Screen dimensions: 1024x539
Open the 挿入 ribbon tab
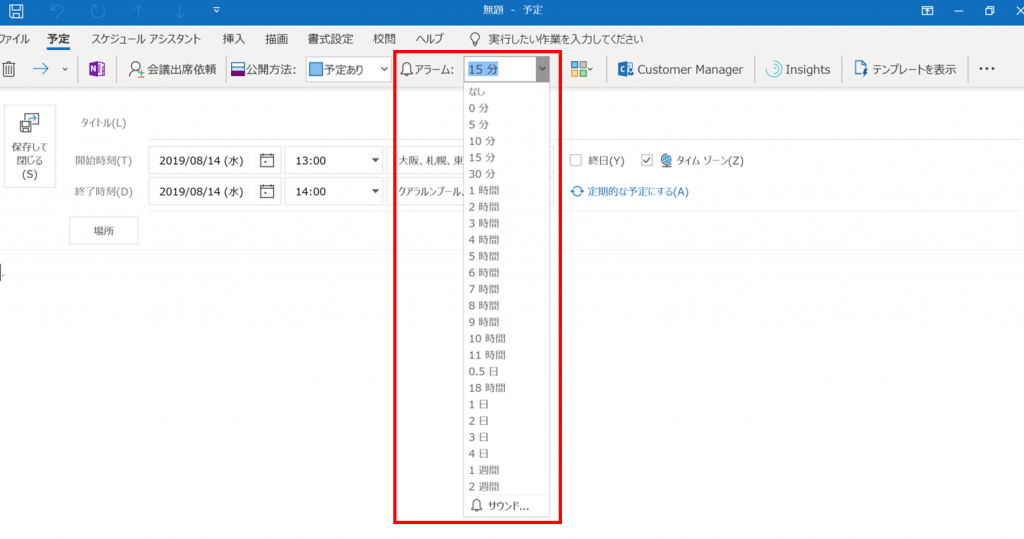(x=234, y=39)
